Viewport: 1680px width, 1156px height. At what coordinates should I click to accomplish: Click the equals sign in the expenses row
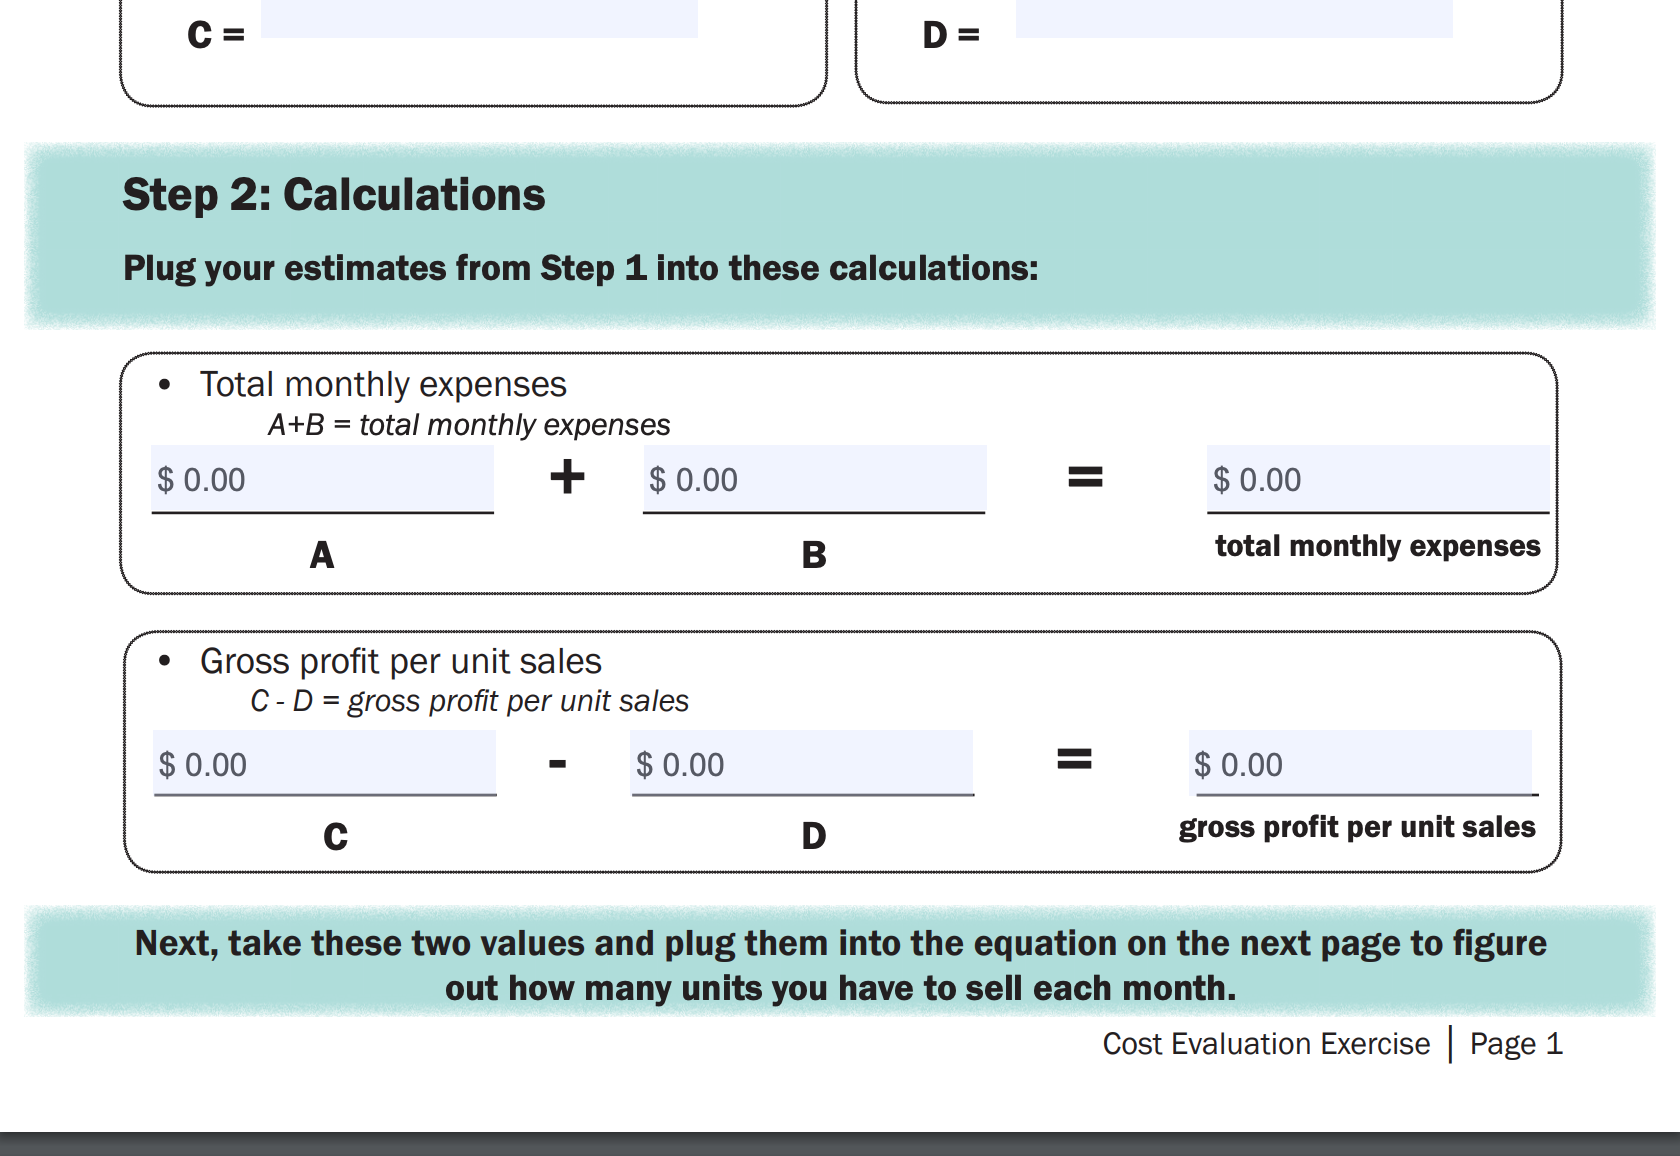[1085, 477]
